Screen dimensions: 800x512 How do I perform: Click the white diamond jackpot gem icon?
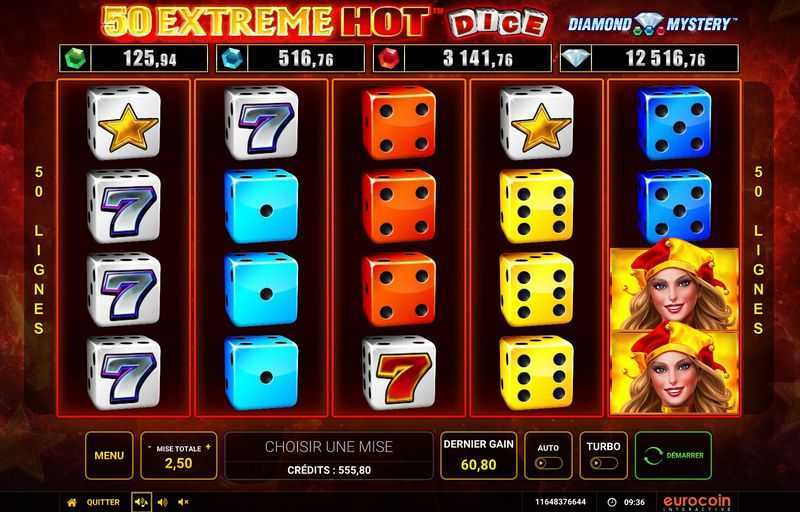click(576, 58)
